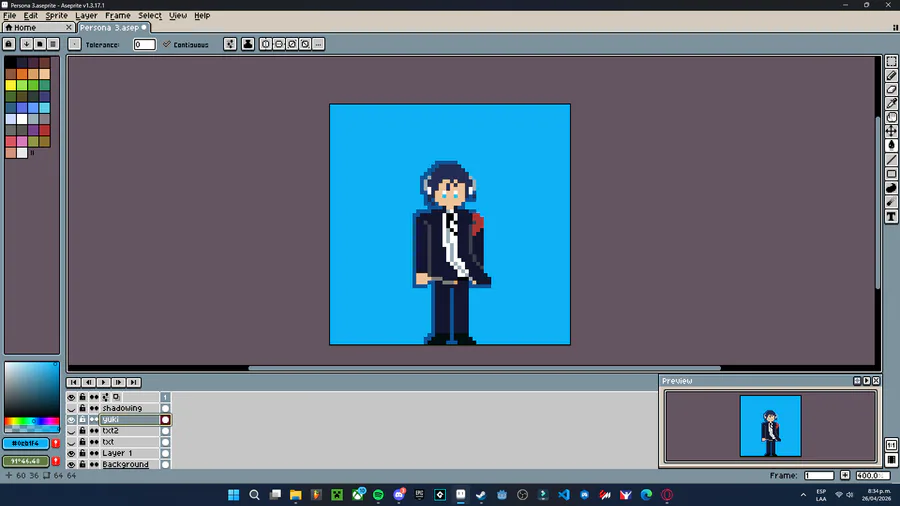The image size is (900, 506).
Task: Choose the Move tool
Action: (891, 131)
